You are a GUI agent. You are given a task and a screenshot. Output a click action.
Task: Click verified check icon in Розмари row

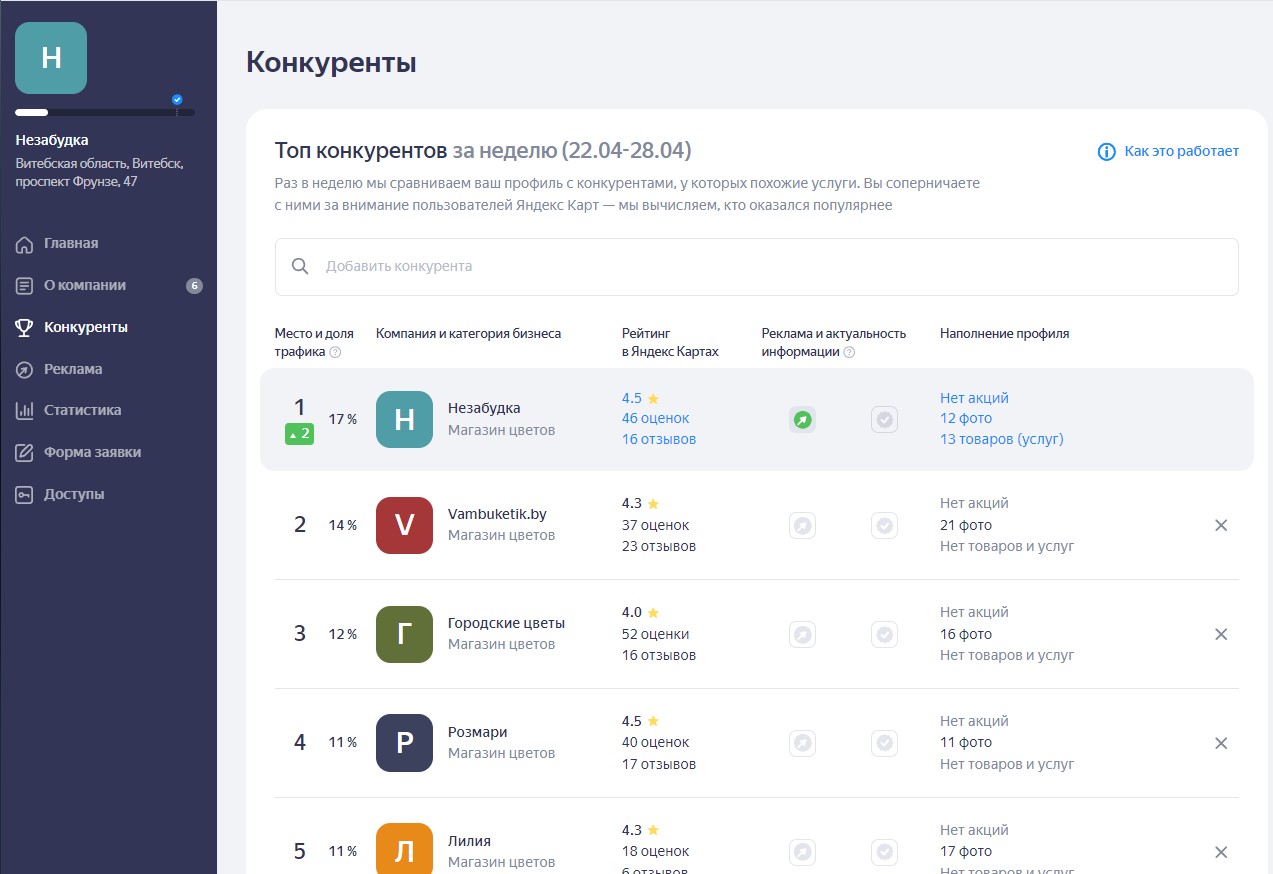884,743
